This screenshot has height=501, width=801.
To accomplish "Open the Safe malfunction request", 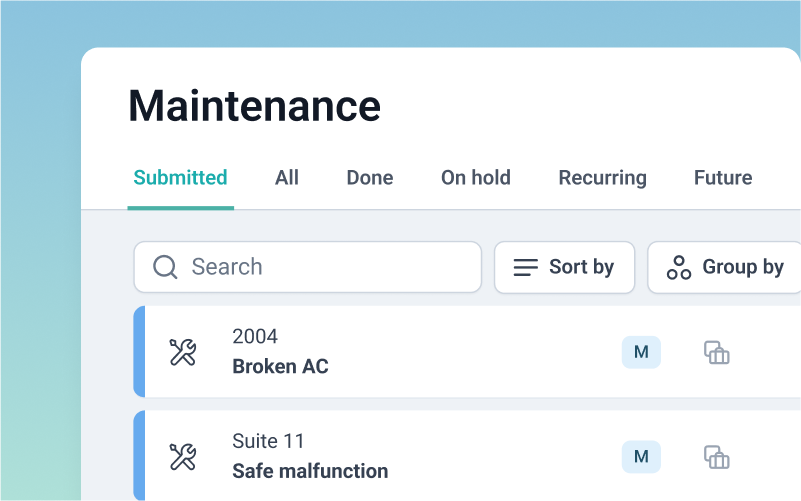I will (x=310, y=470).
